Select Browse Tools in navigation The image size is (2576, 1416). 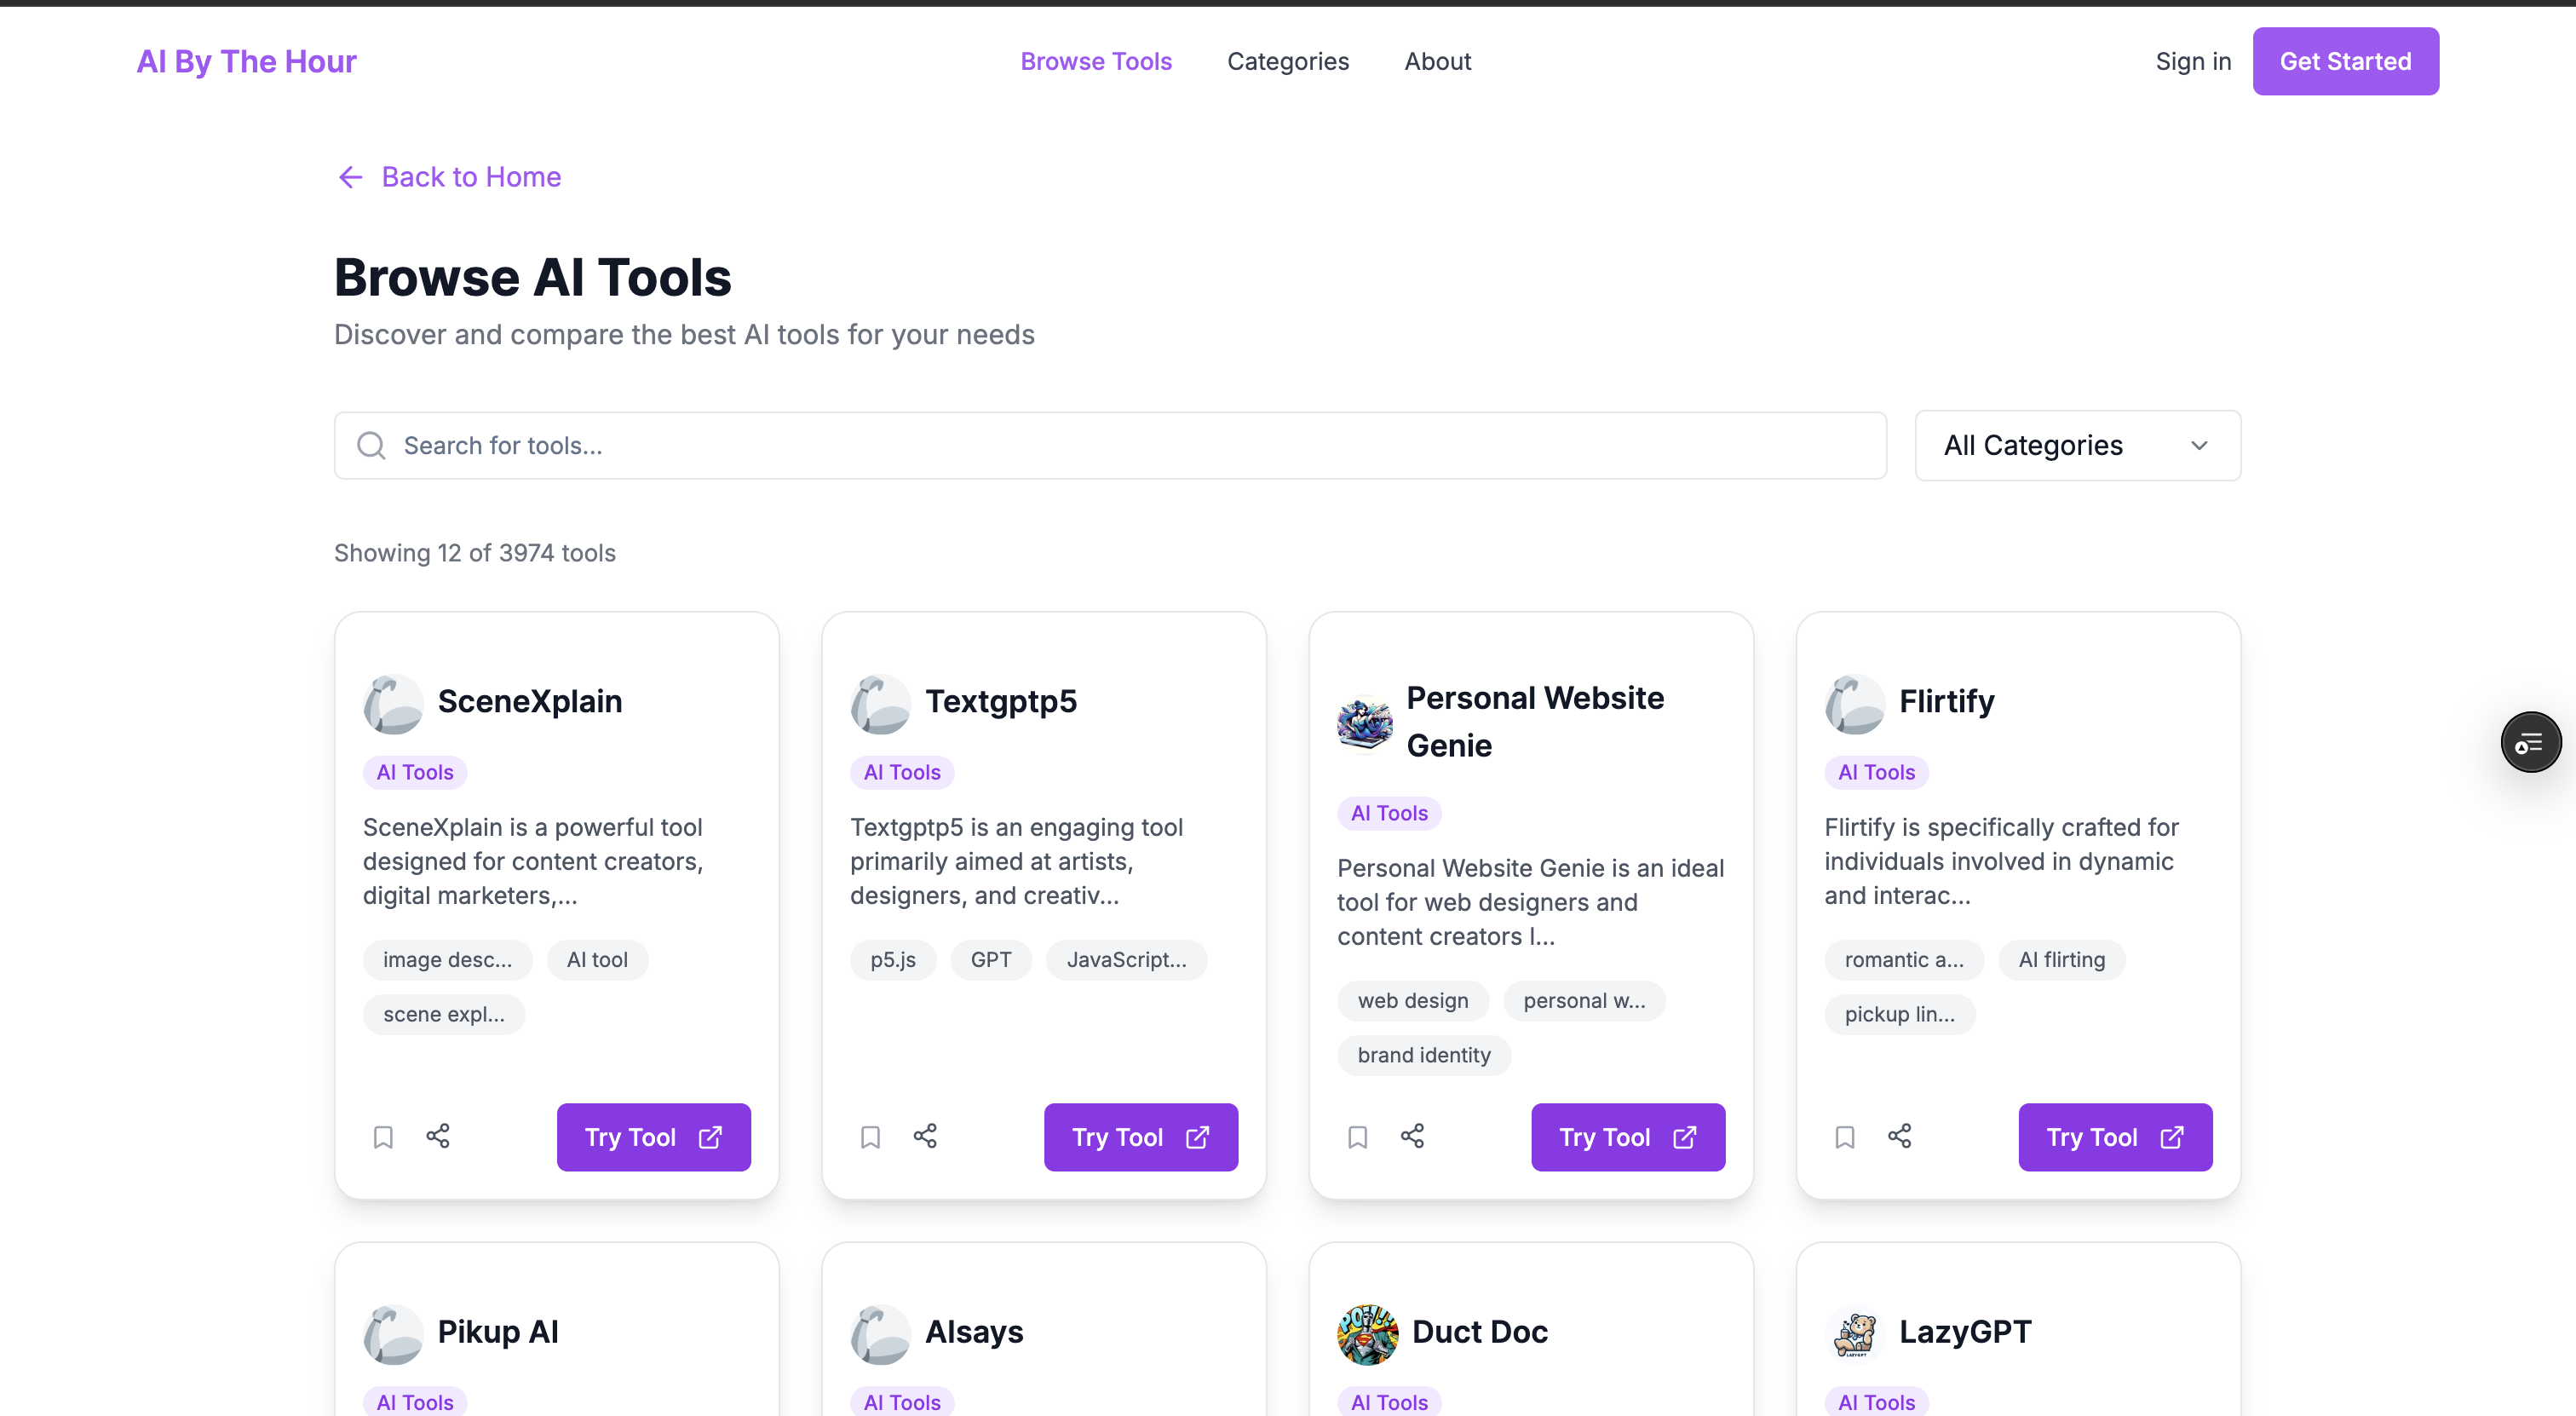coord(1095,61)
